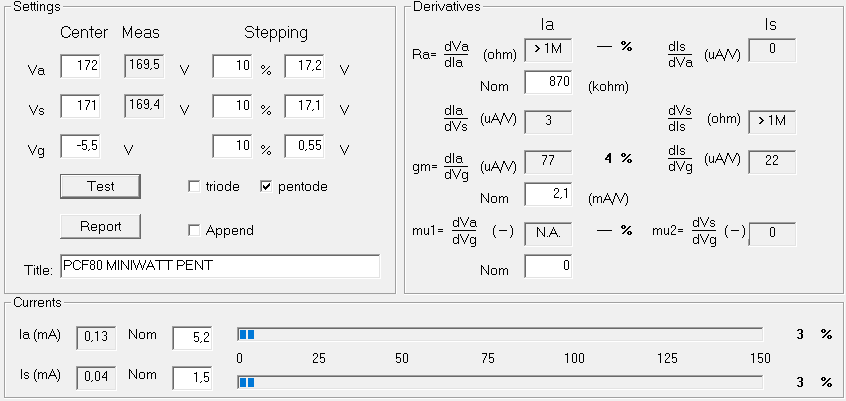The image size is (846, 401).
Task: Click the Vg stepping percent field
Action: (x=233, y=146)
